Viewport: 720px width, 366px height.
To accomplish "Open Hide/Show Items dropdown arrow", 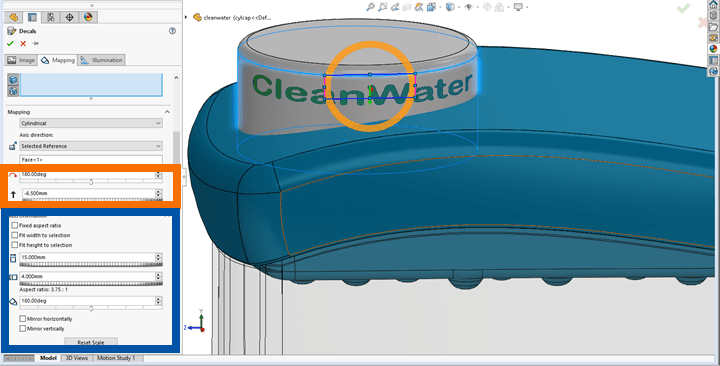I will click(x=478, y=7).
